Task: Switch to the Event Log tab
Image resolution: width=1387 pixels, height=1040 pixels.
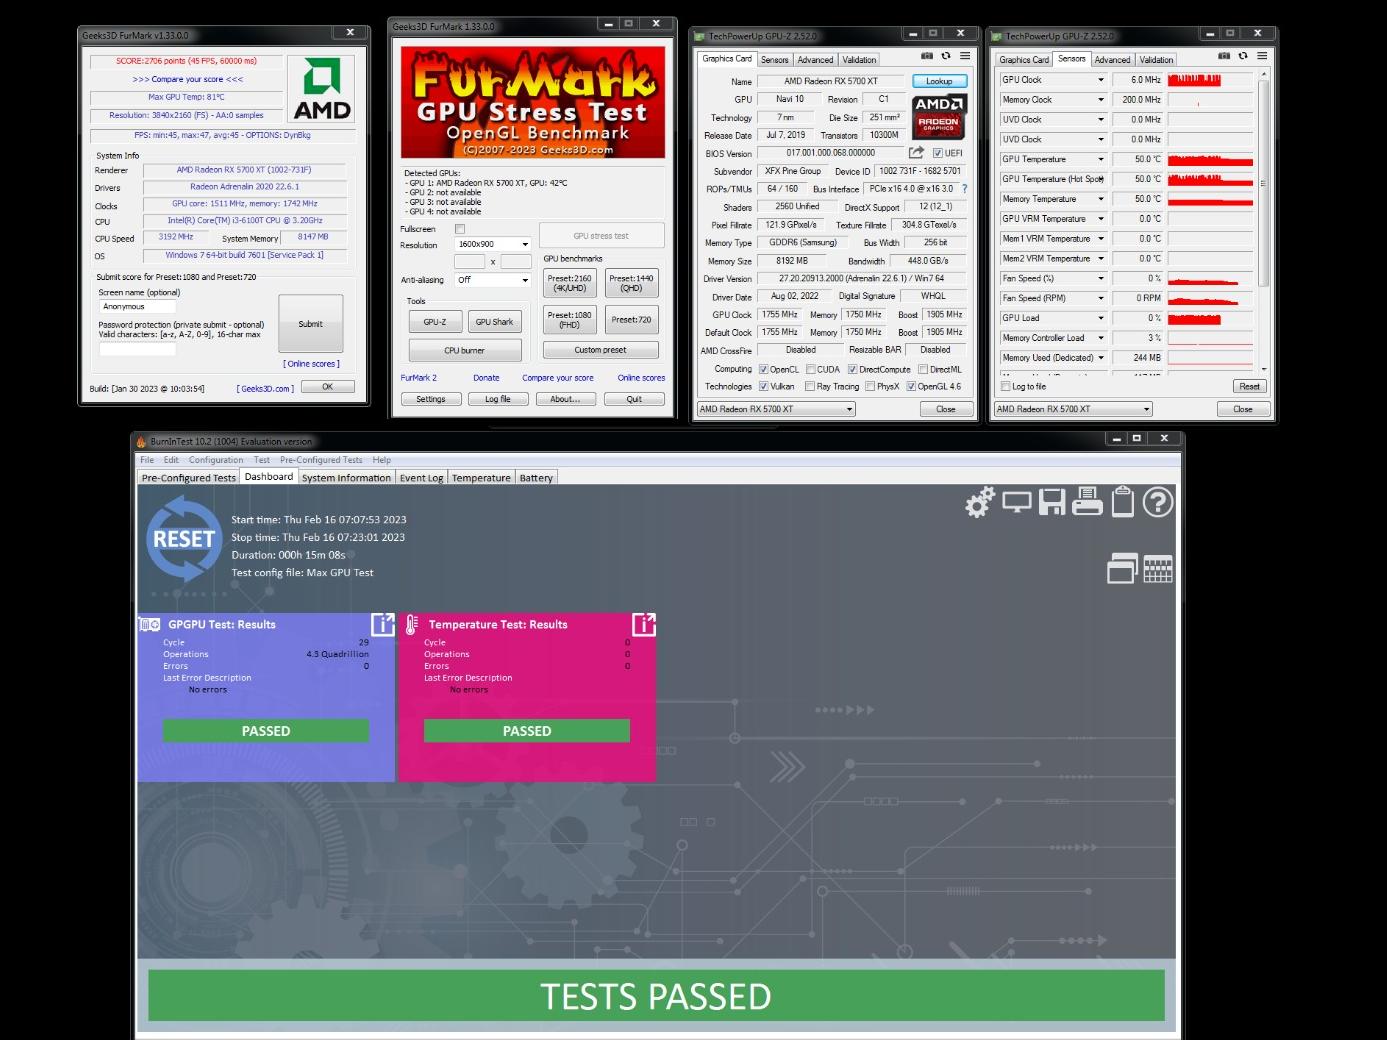Action: (x=421, y=478)
